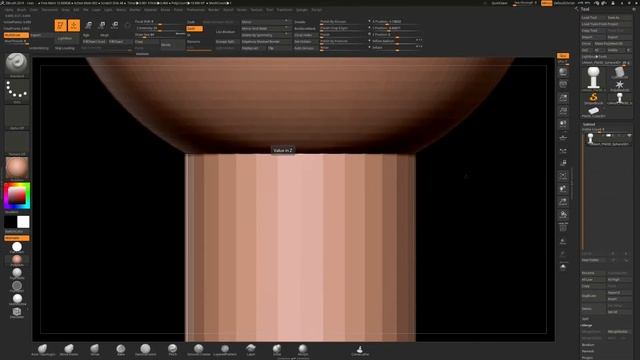
Task: Open the Alpha Off selector
Action: tap(17, 118)
